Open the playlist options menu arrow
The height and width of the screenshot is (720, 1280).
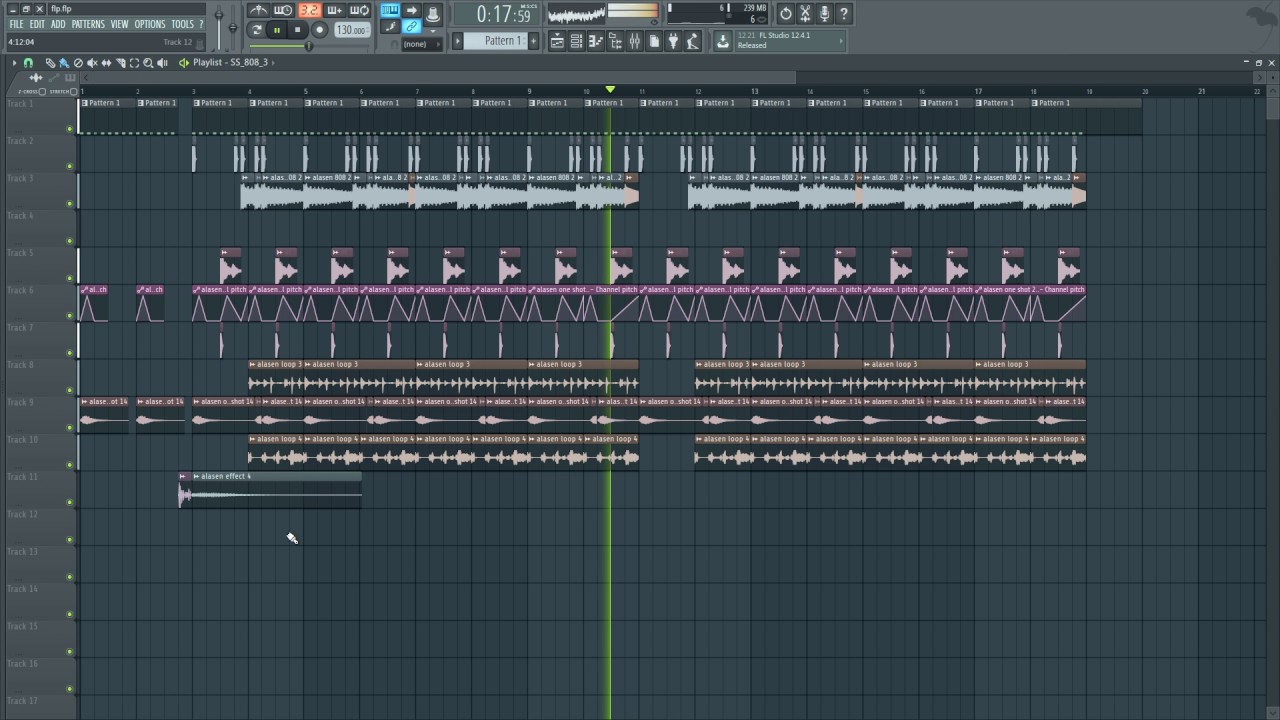click(x=14, y=62)
